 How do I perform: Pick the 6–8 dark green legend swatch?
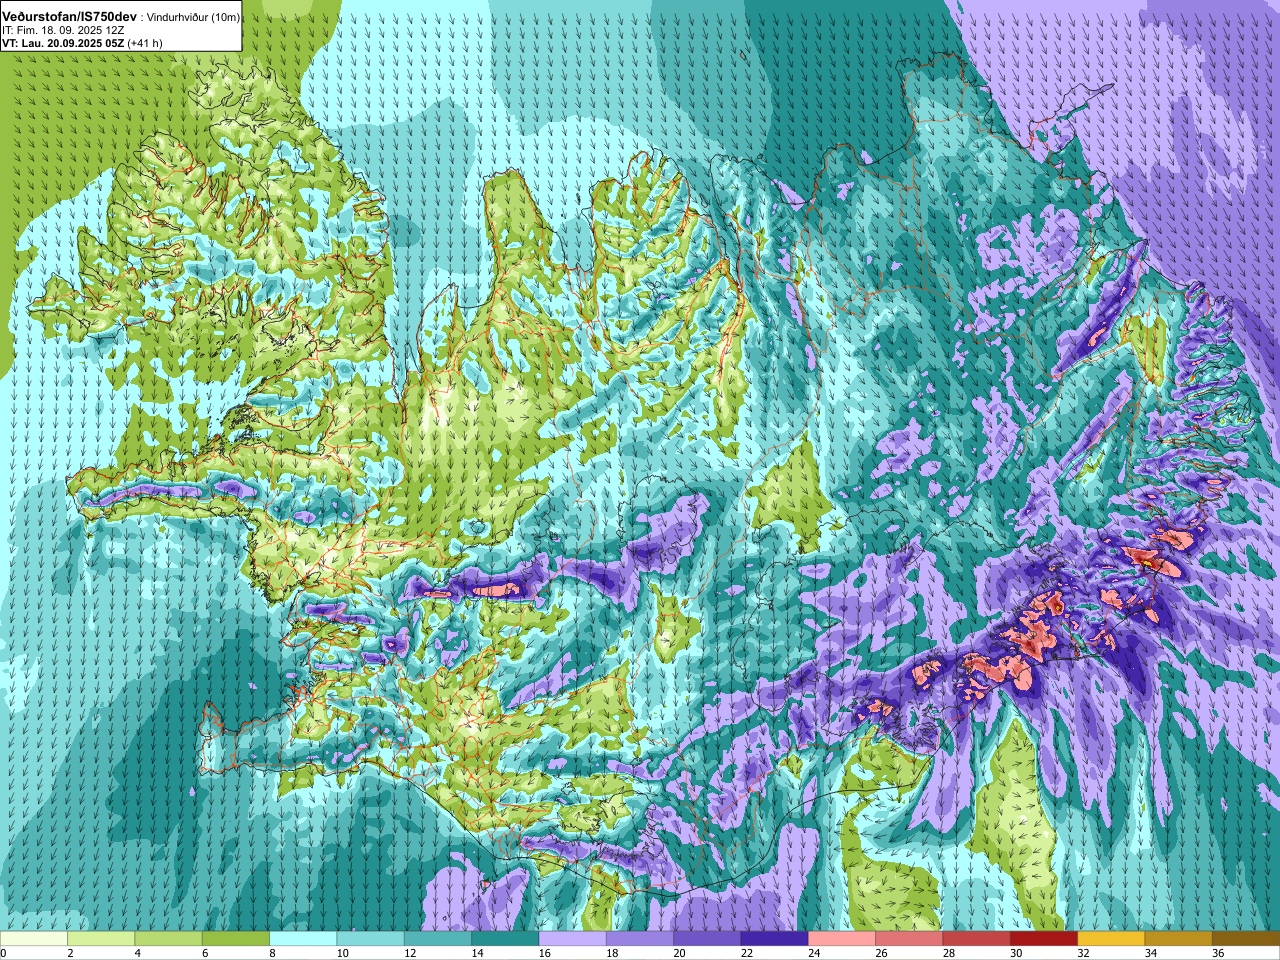(236, 939)
